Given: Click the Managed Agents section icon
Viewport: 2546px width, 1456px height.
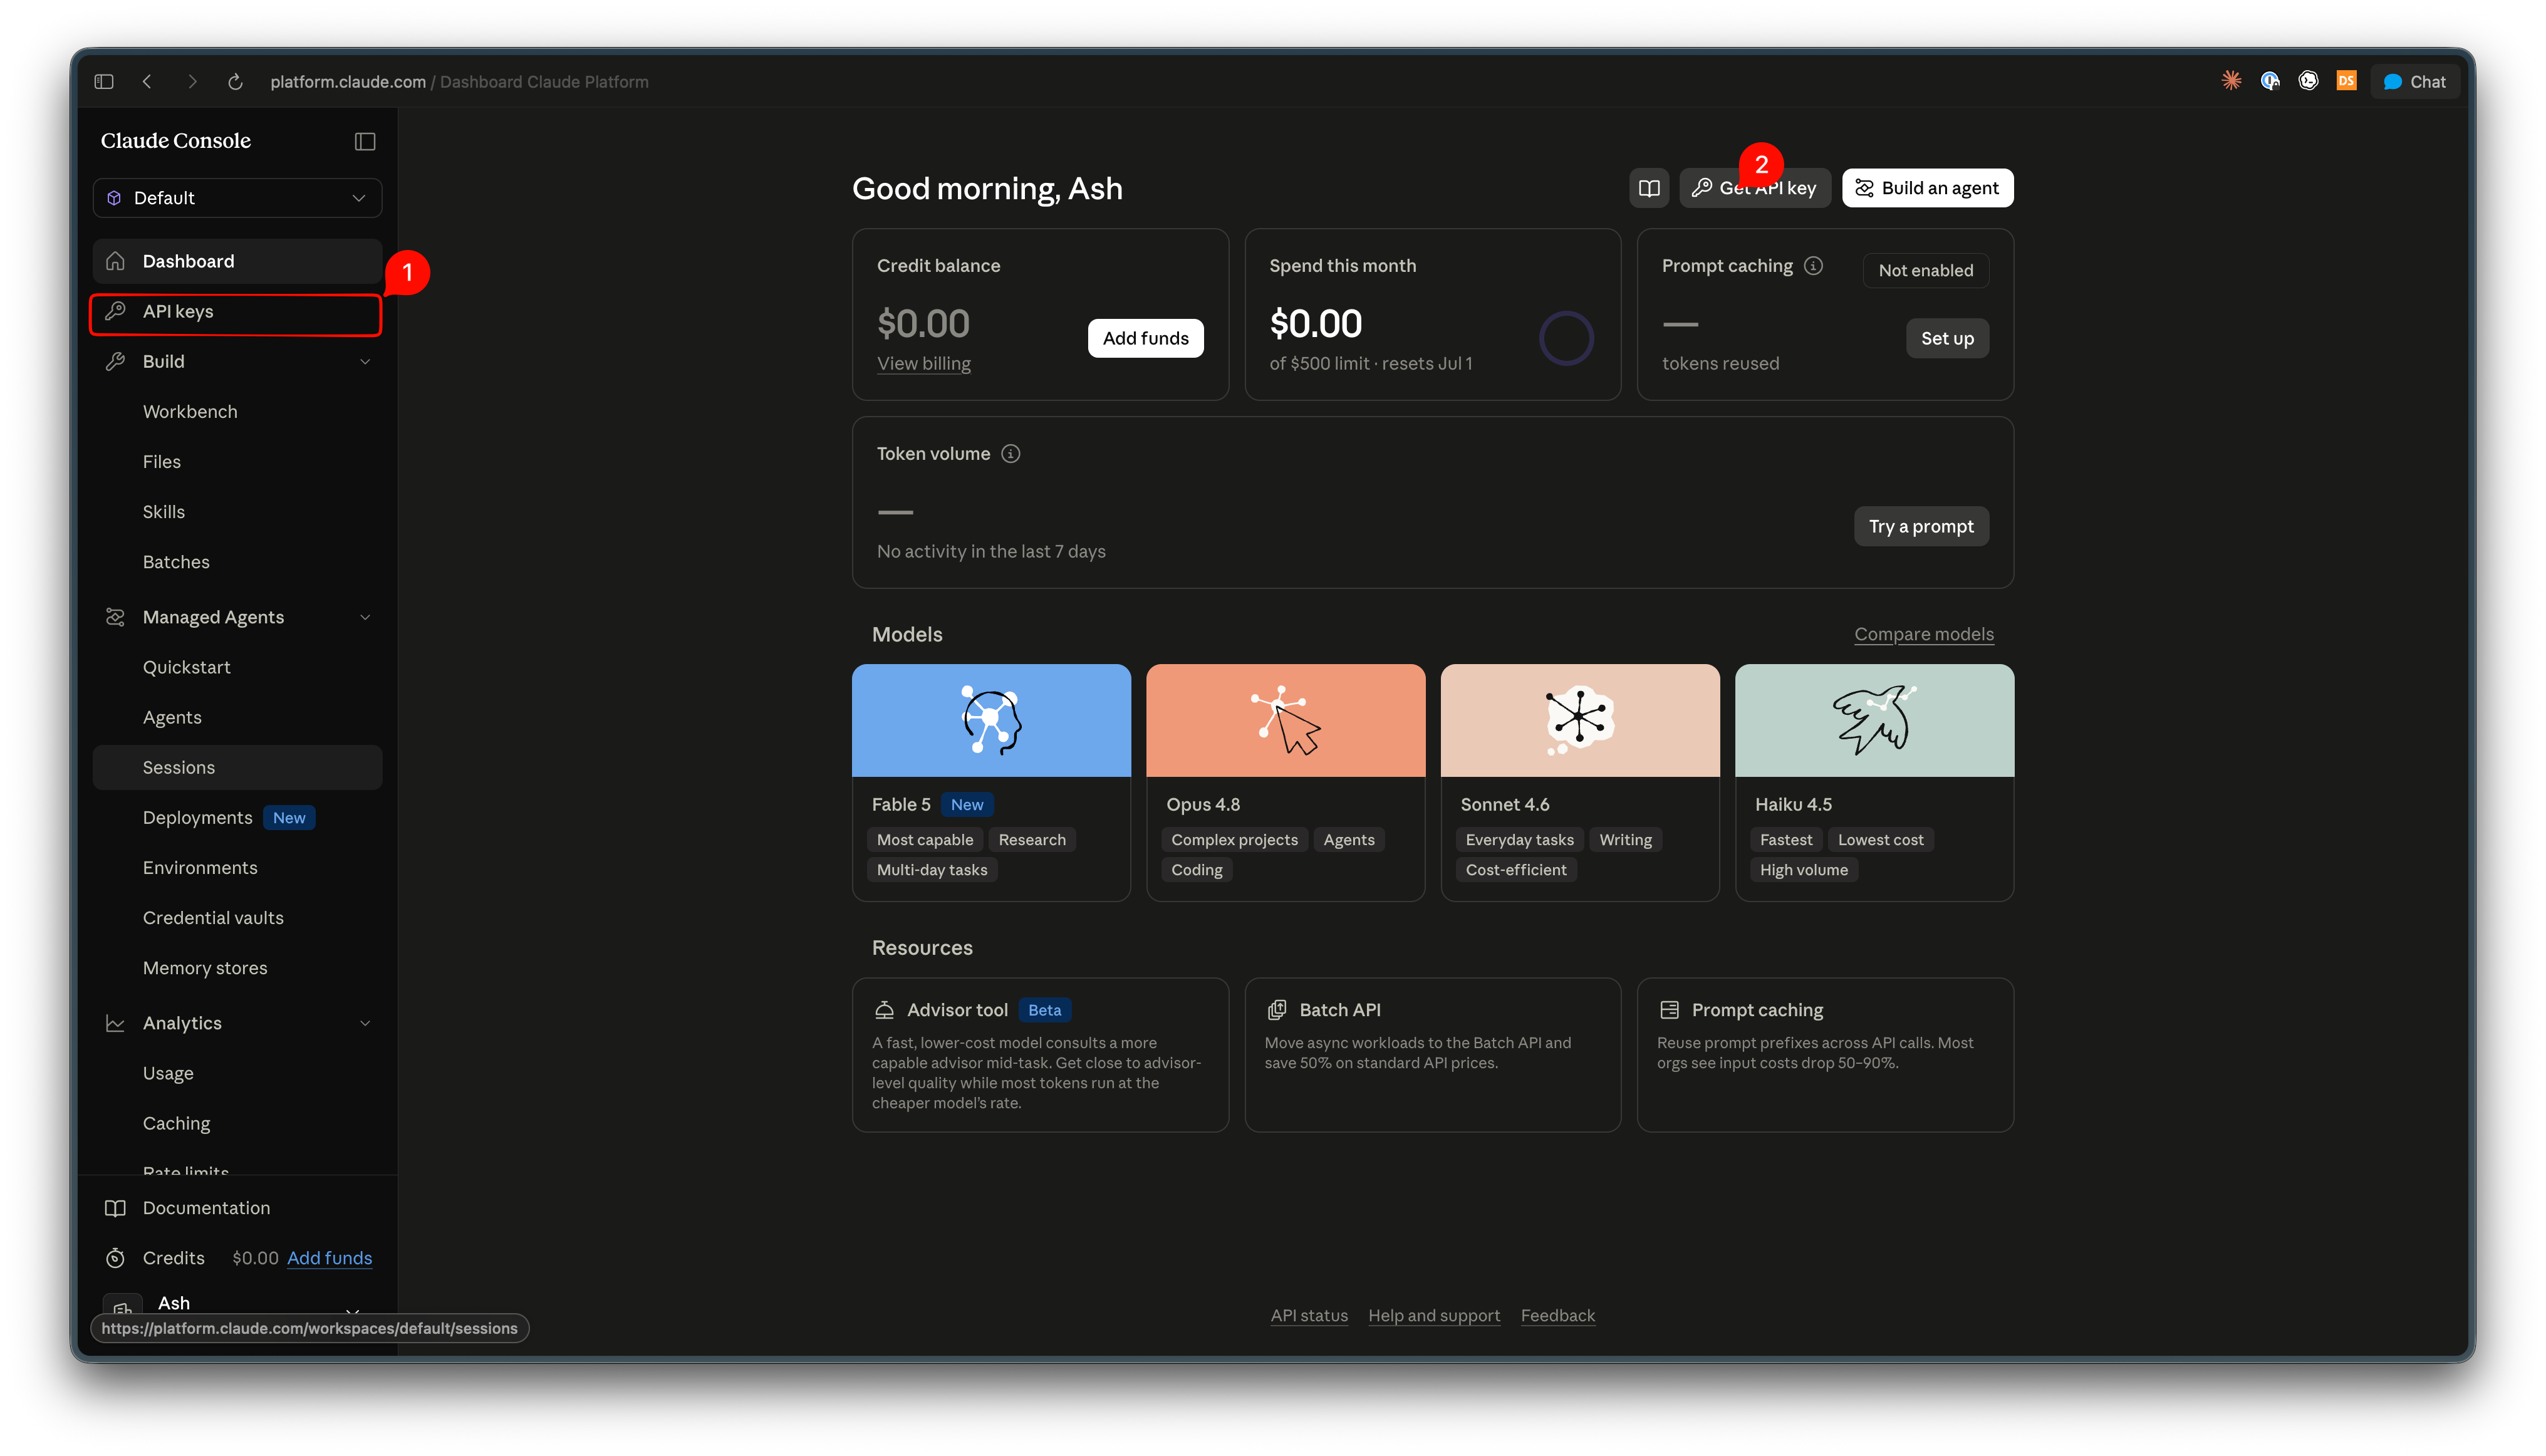Looking at the screenshot, I should click(115, 618).
